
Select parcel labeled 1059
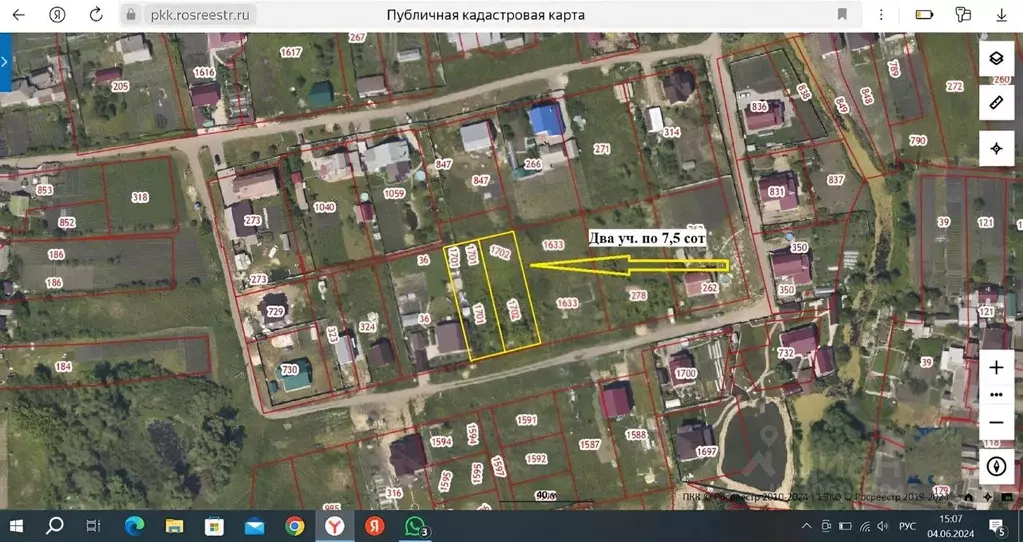(394, 193)
